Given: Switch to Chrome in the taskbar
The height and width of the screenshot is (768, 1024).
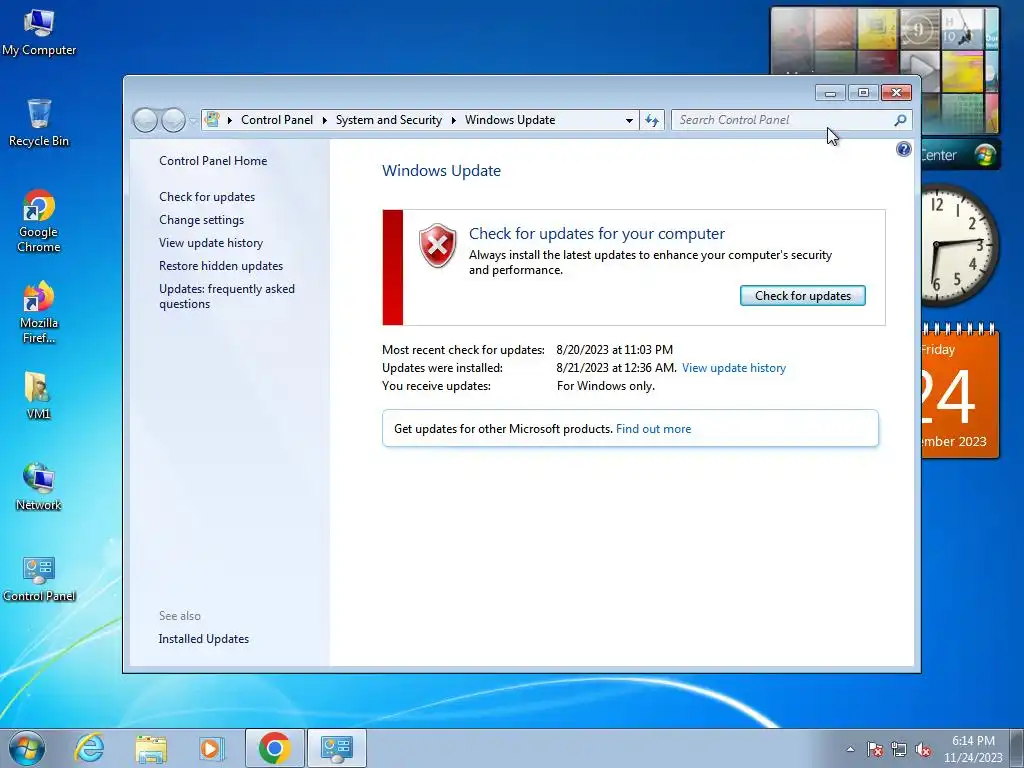Looking at the screenshot, I should point(274,748).
